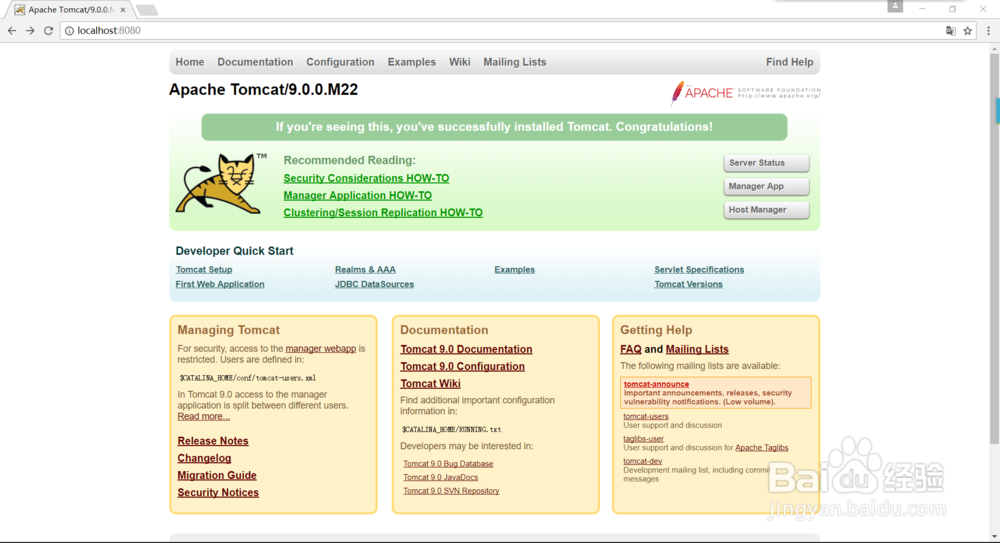The image size is (1000, 543).
Task: Open the Documentation nav item
Action: [255, 62]
